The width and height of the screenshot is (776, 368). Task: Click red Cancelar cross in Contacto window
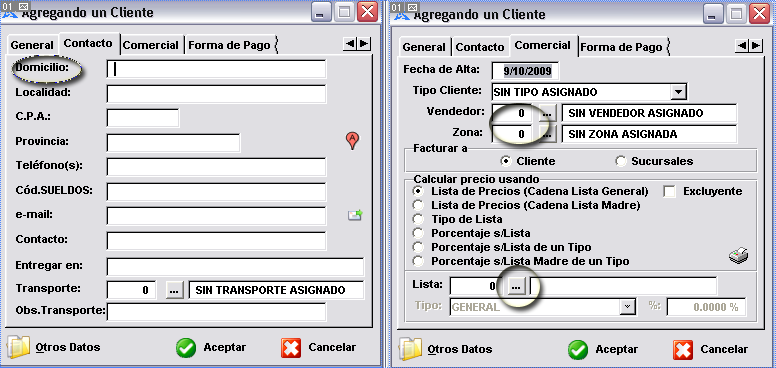291,348
